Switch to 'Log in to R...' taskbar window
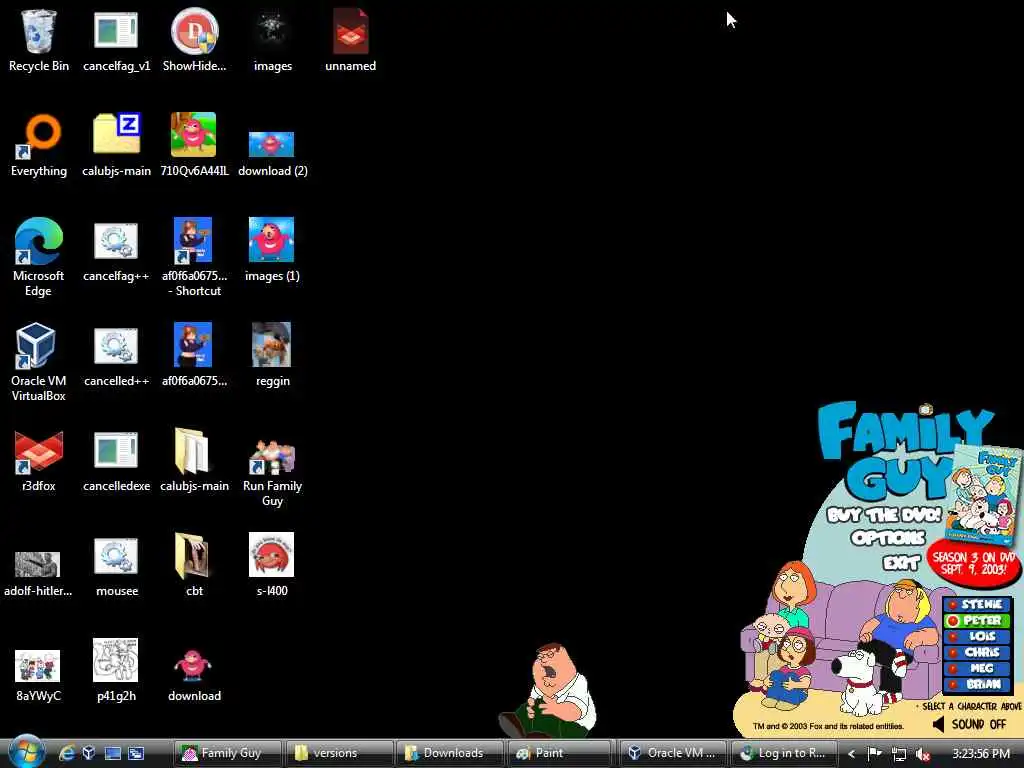 tap(784, 753)
